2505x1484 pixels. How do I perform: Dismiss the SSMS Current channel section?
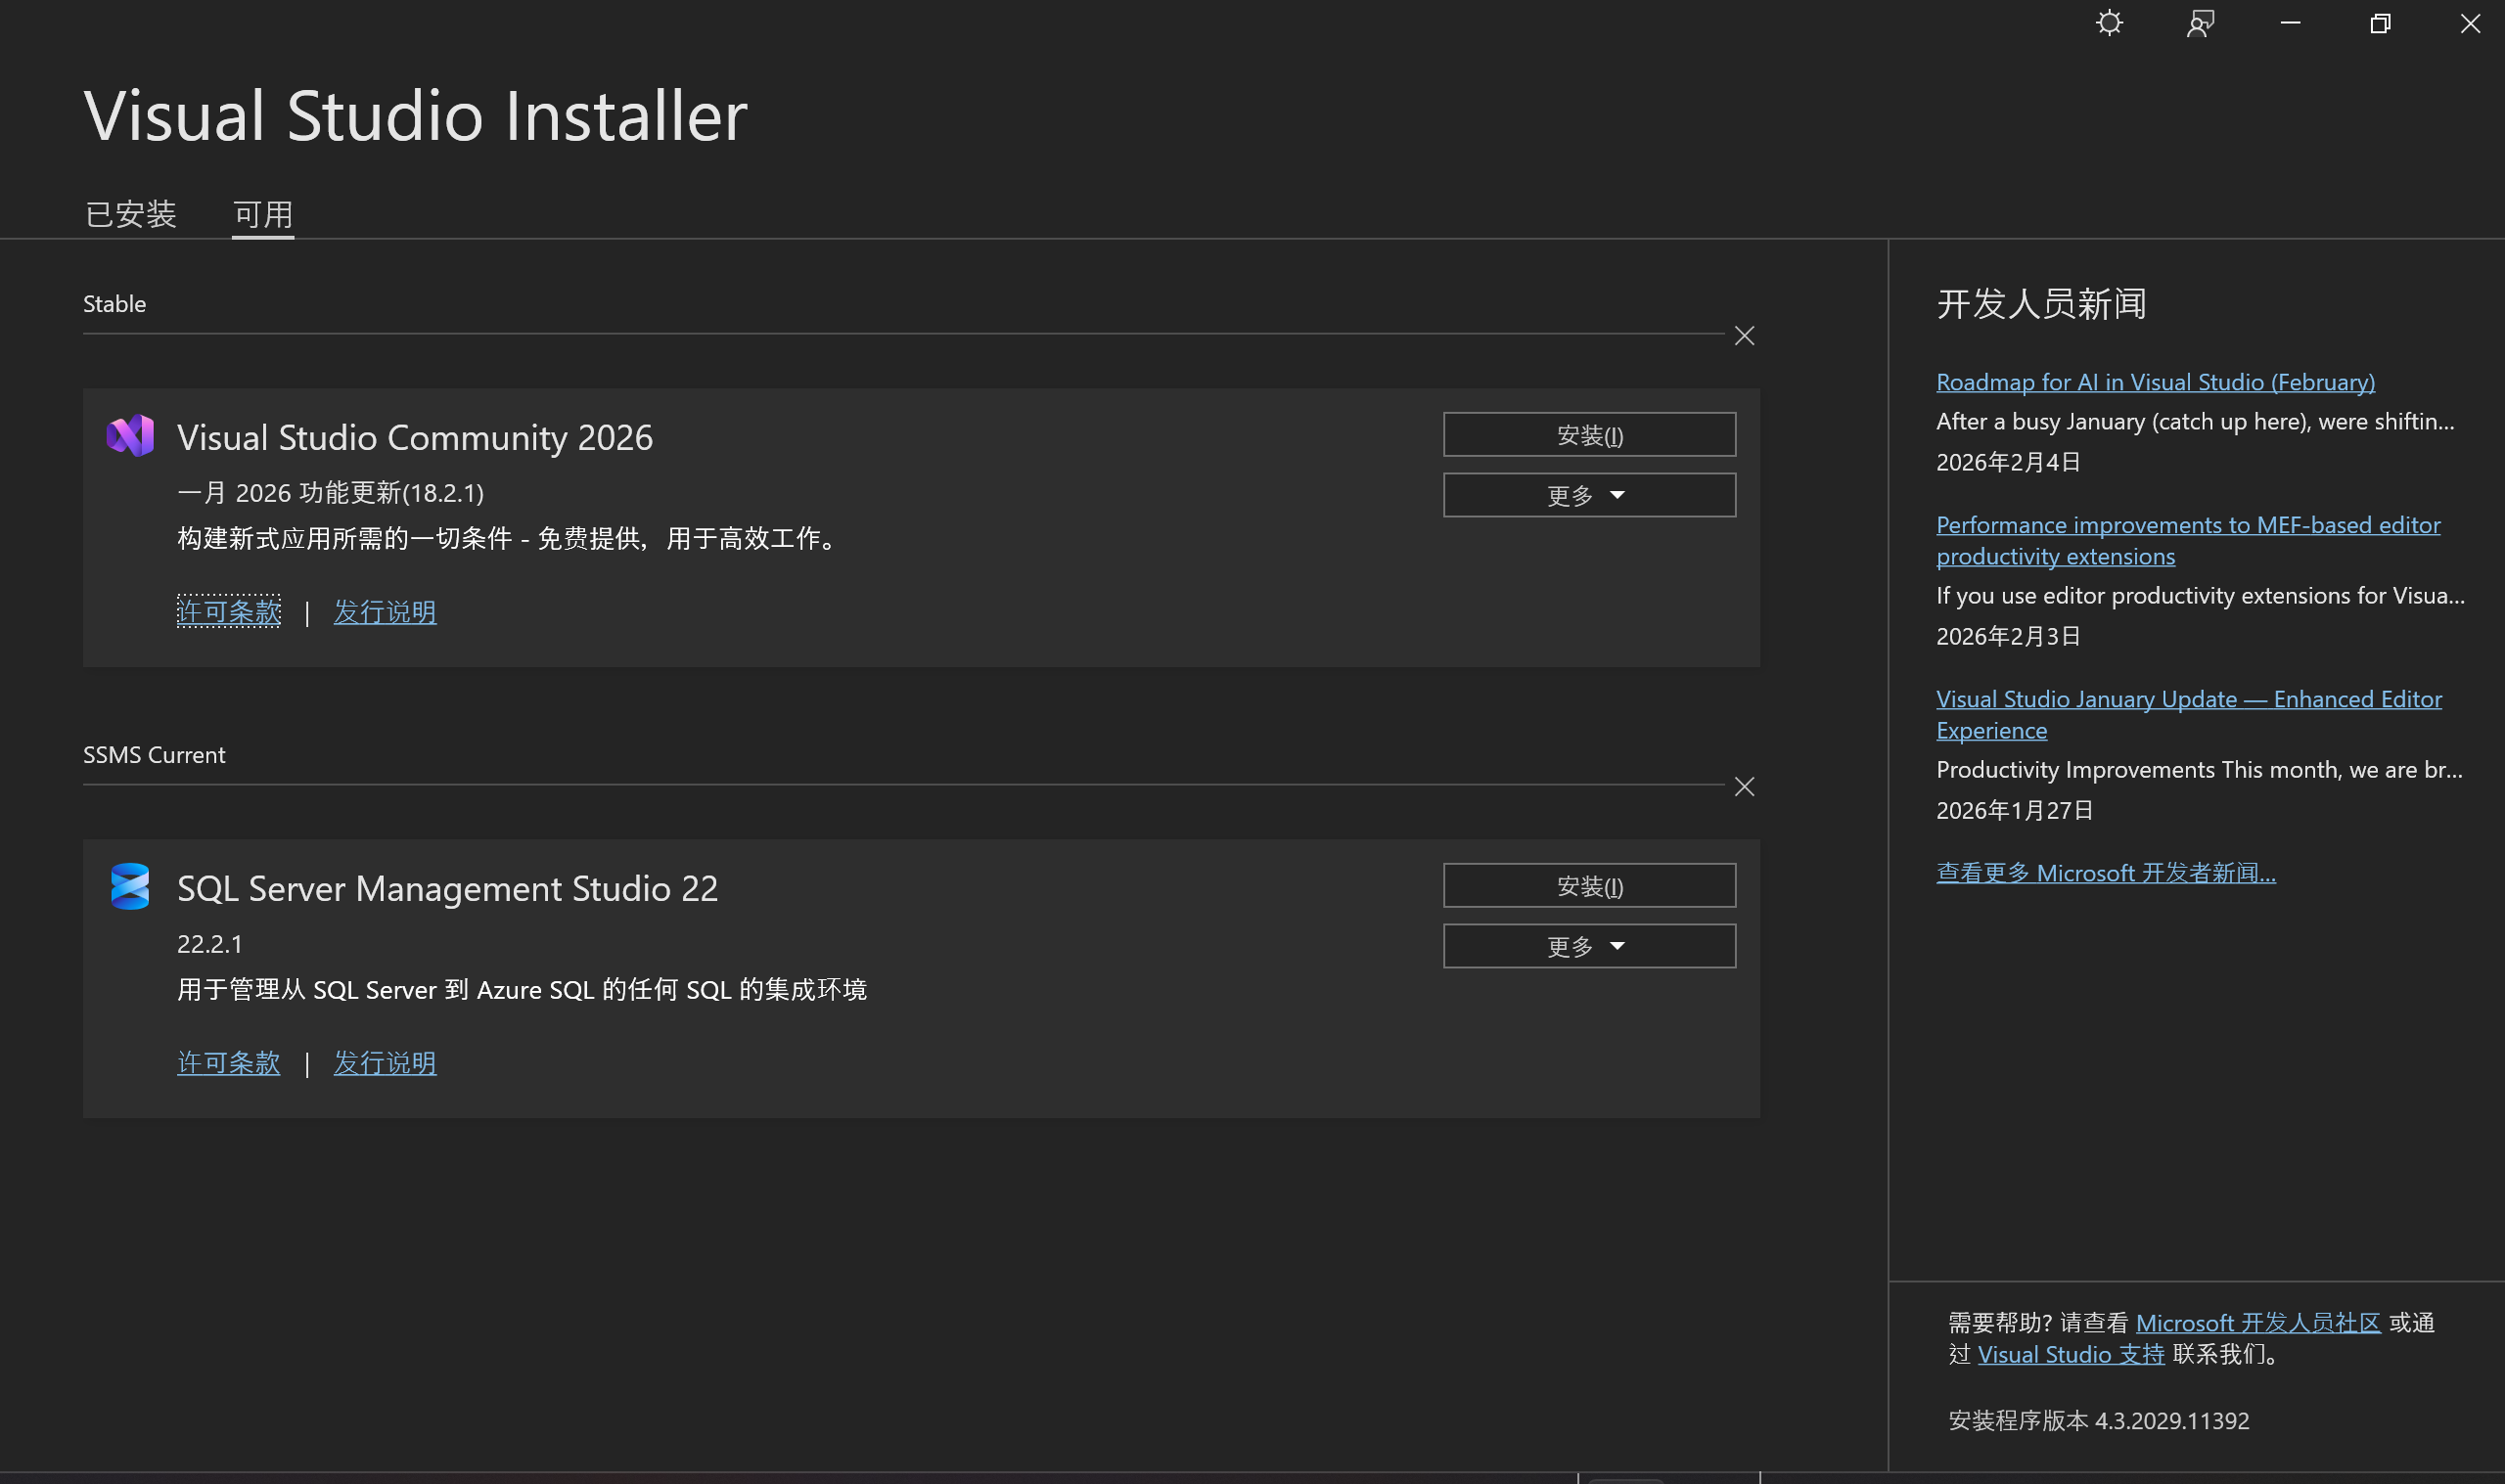click(x=1744, y=787)
